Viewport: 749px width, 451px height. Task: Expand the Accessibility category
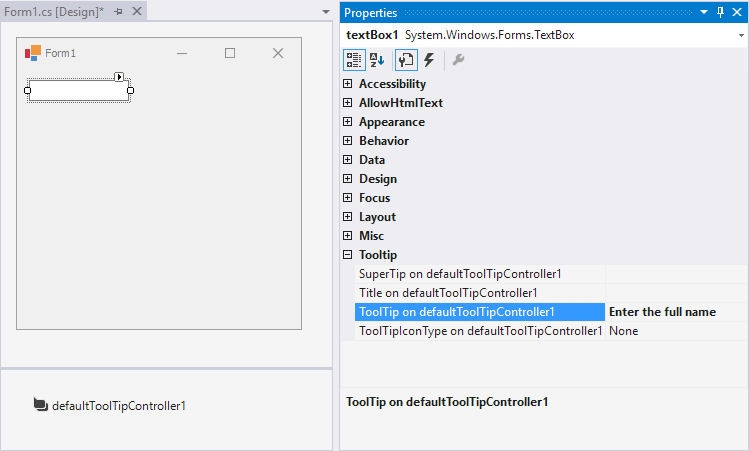pos(348,84)
